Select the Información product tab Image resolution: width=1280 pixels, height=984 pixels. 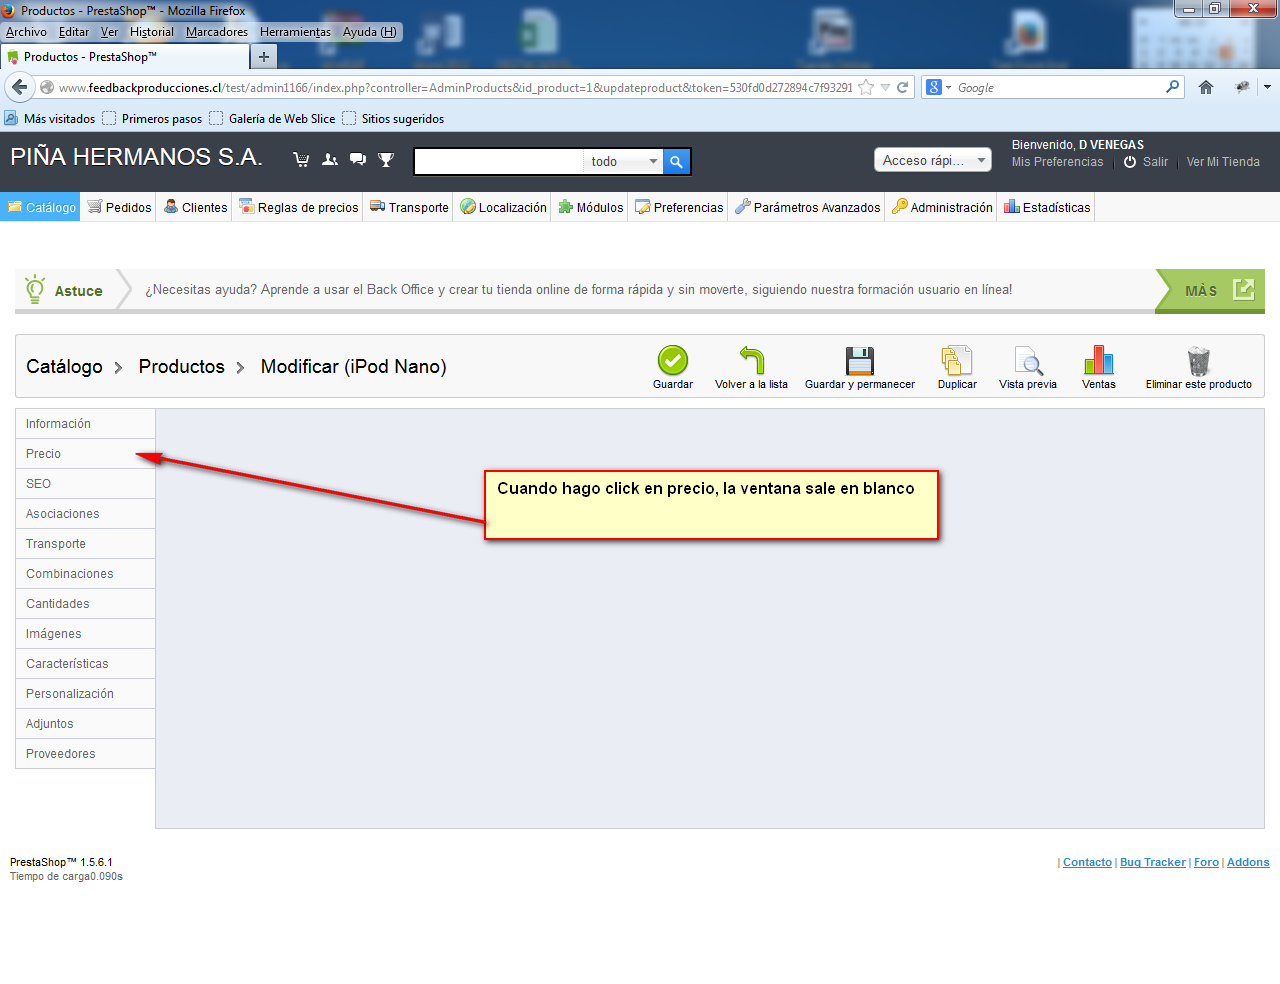[x=85, y=424]
